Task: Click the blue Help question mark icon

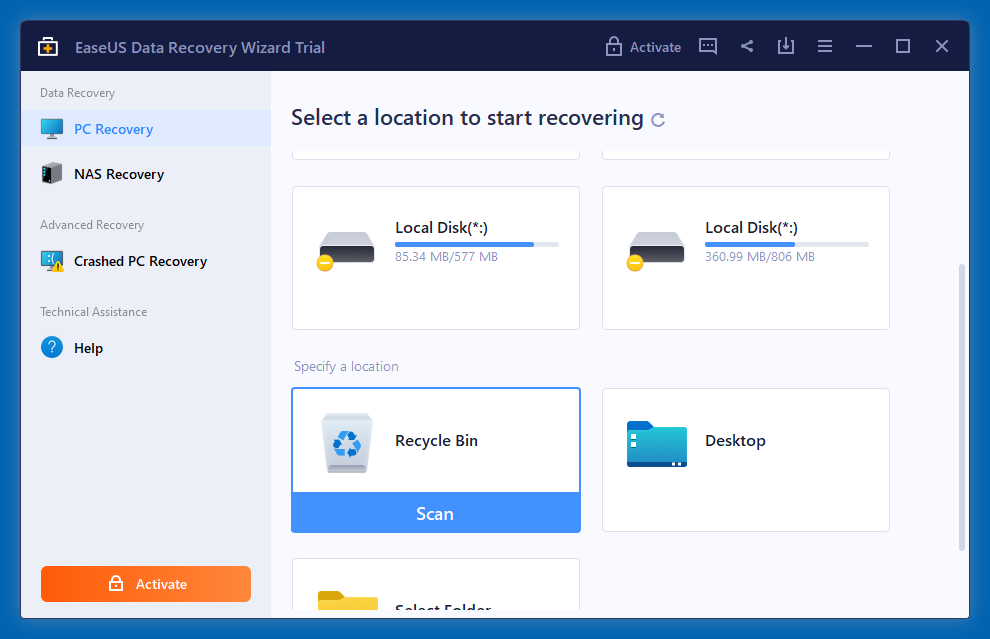Action: [x=52, y=347]
